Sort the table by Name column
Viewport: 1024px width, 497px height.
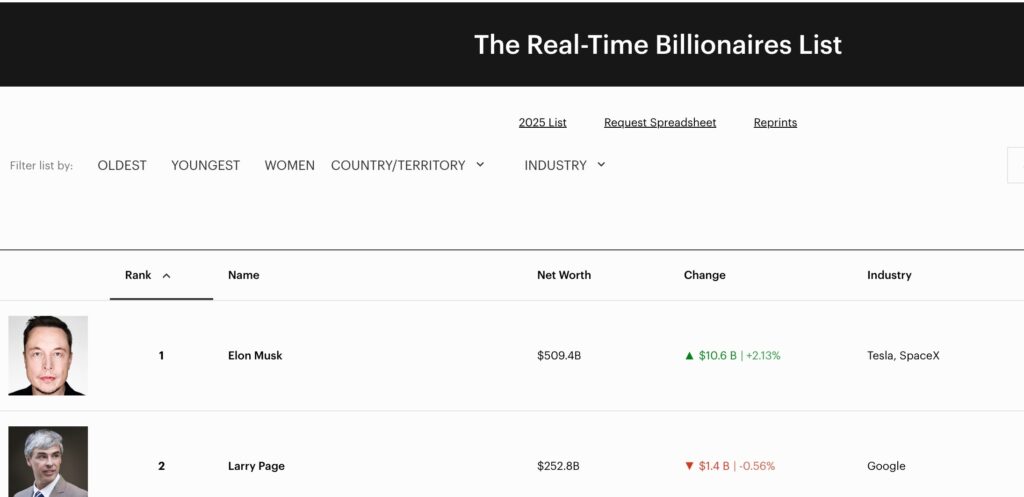243,275
